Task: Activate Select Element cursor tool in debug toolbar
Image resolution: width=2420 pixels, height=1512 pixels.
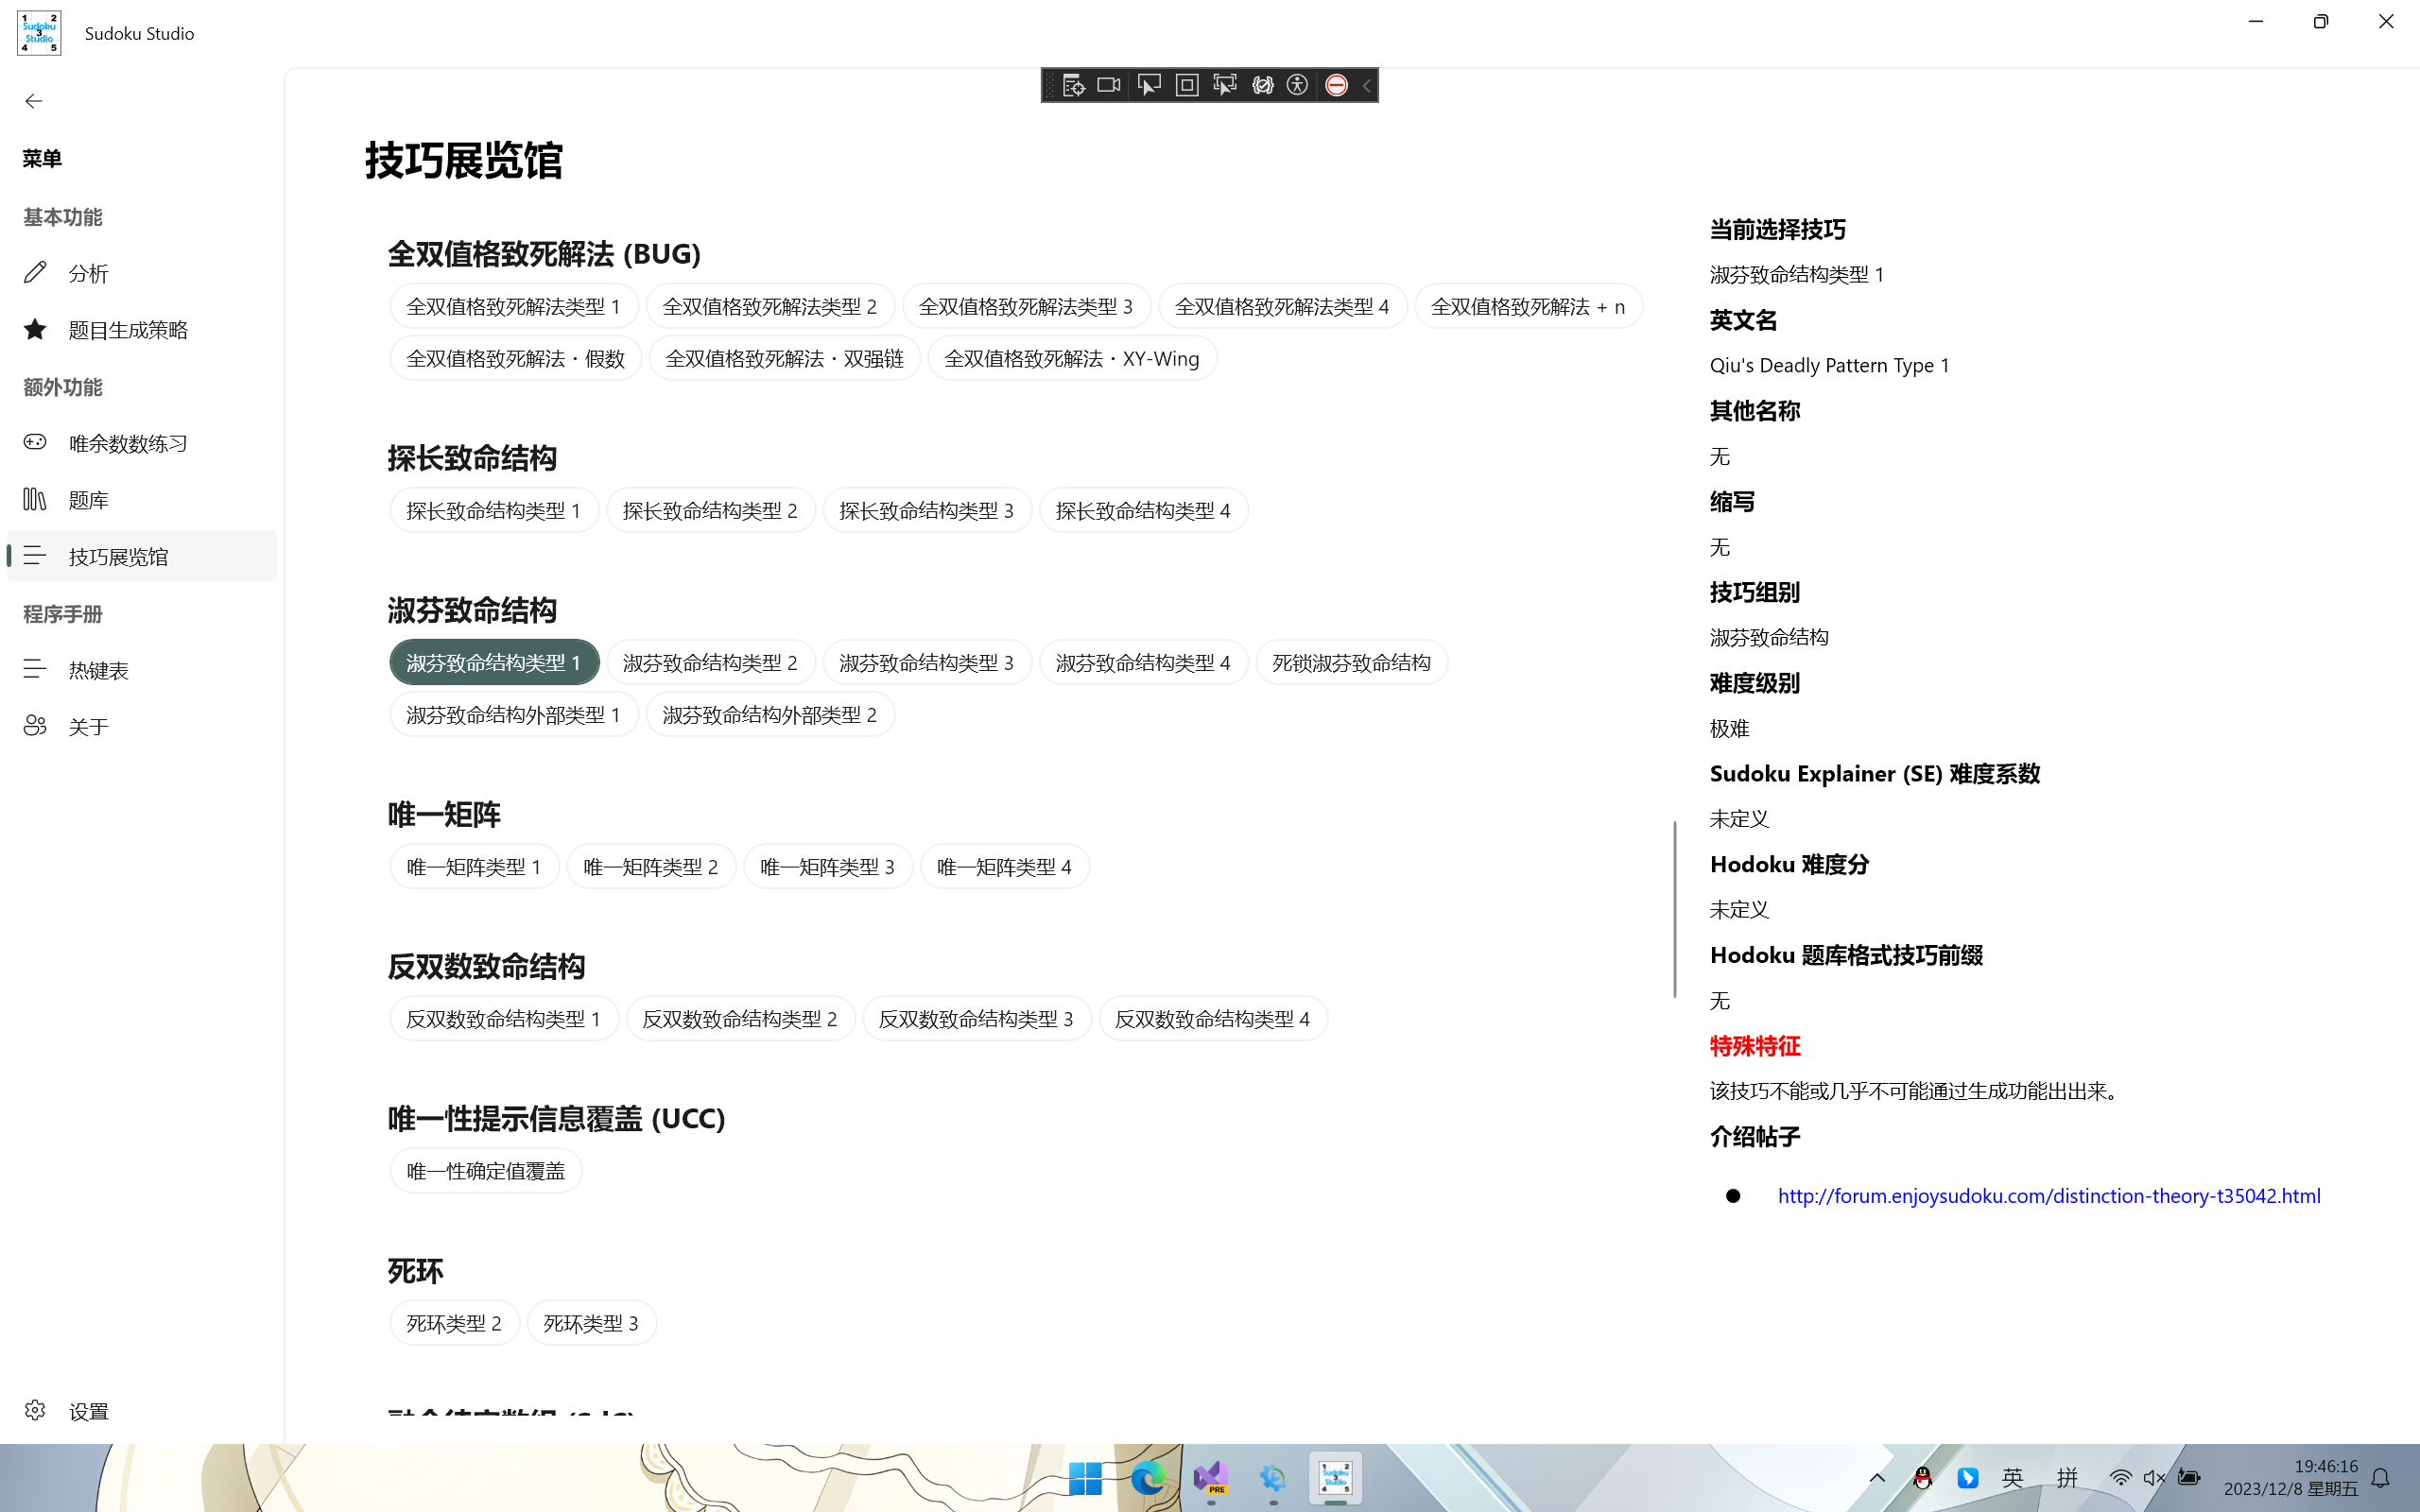Action: (x=1149, y=85)
